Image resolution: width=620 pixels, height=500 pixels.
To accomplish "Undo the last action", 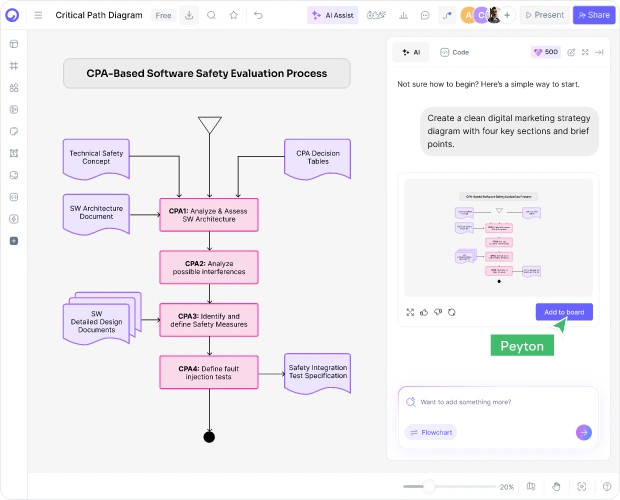I will click(258, 15).
